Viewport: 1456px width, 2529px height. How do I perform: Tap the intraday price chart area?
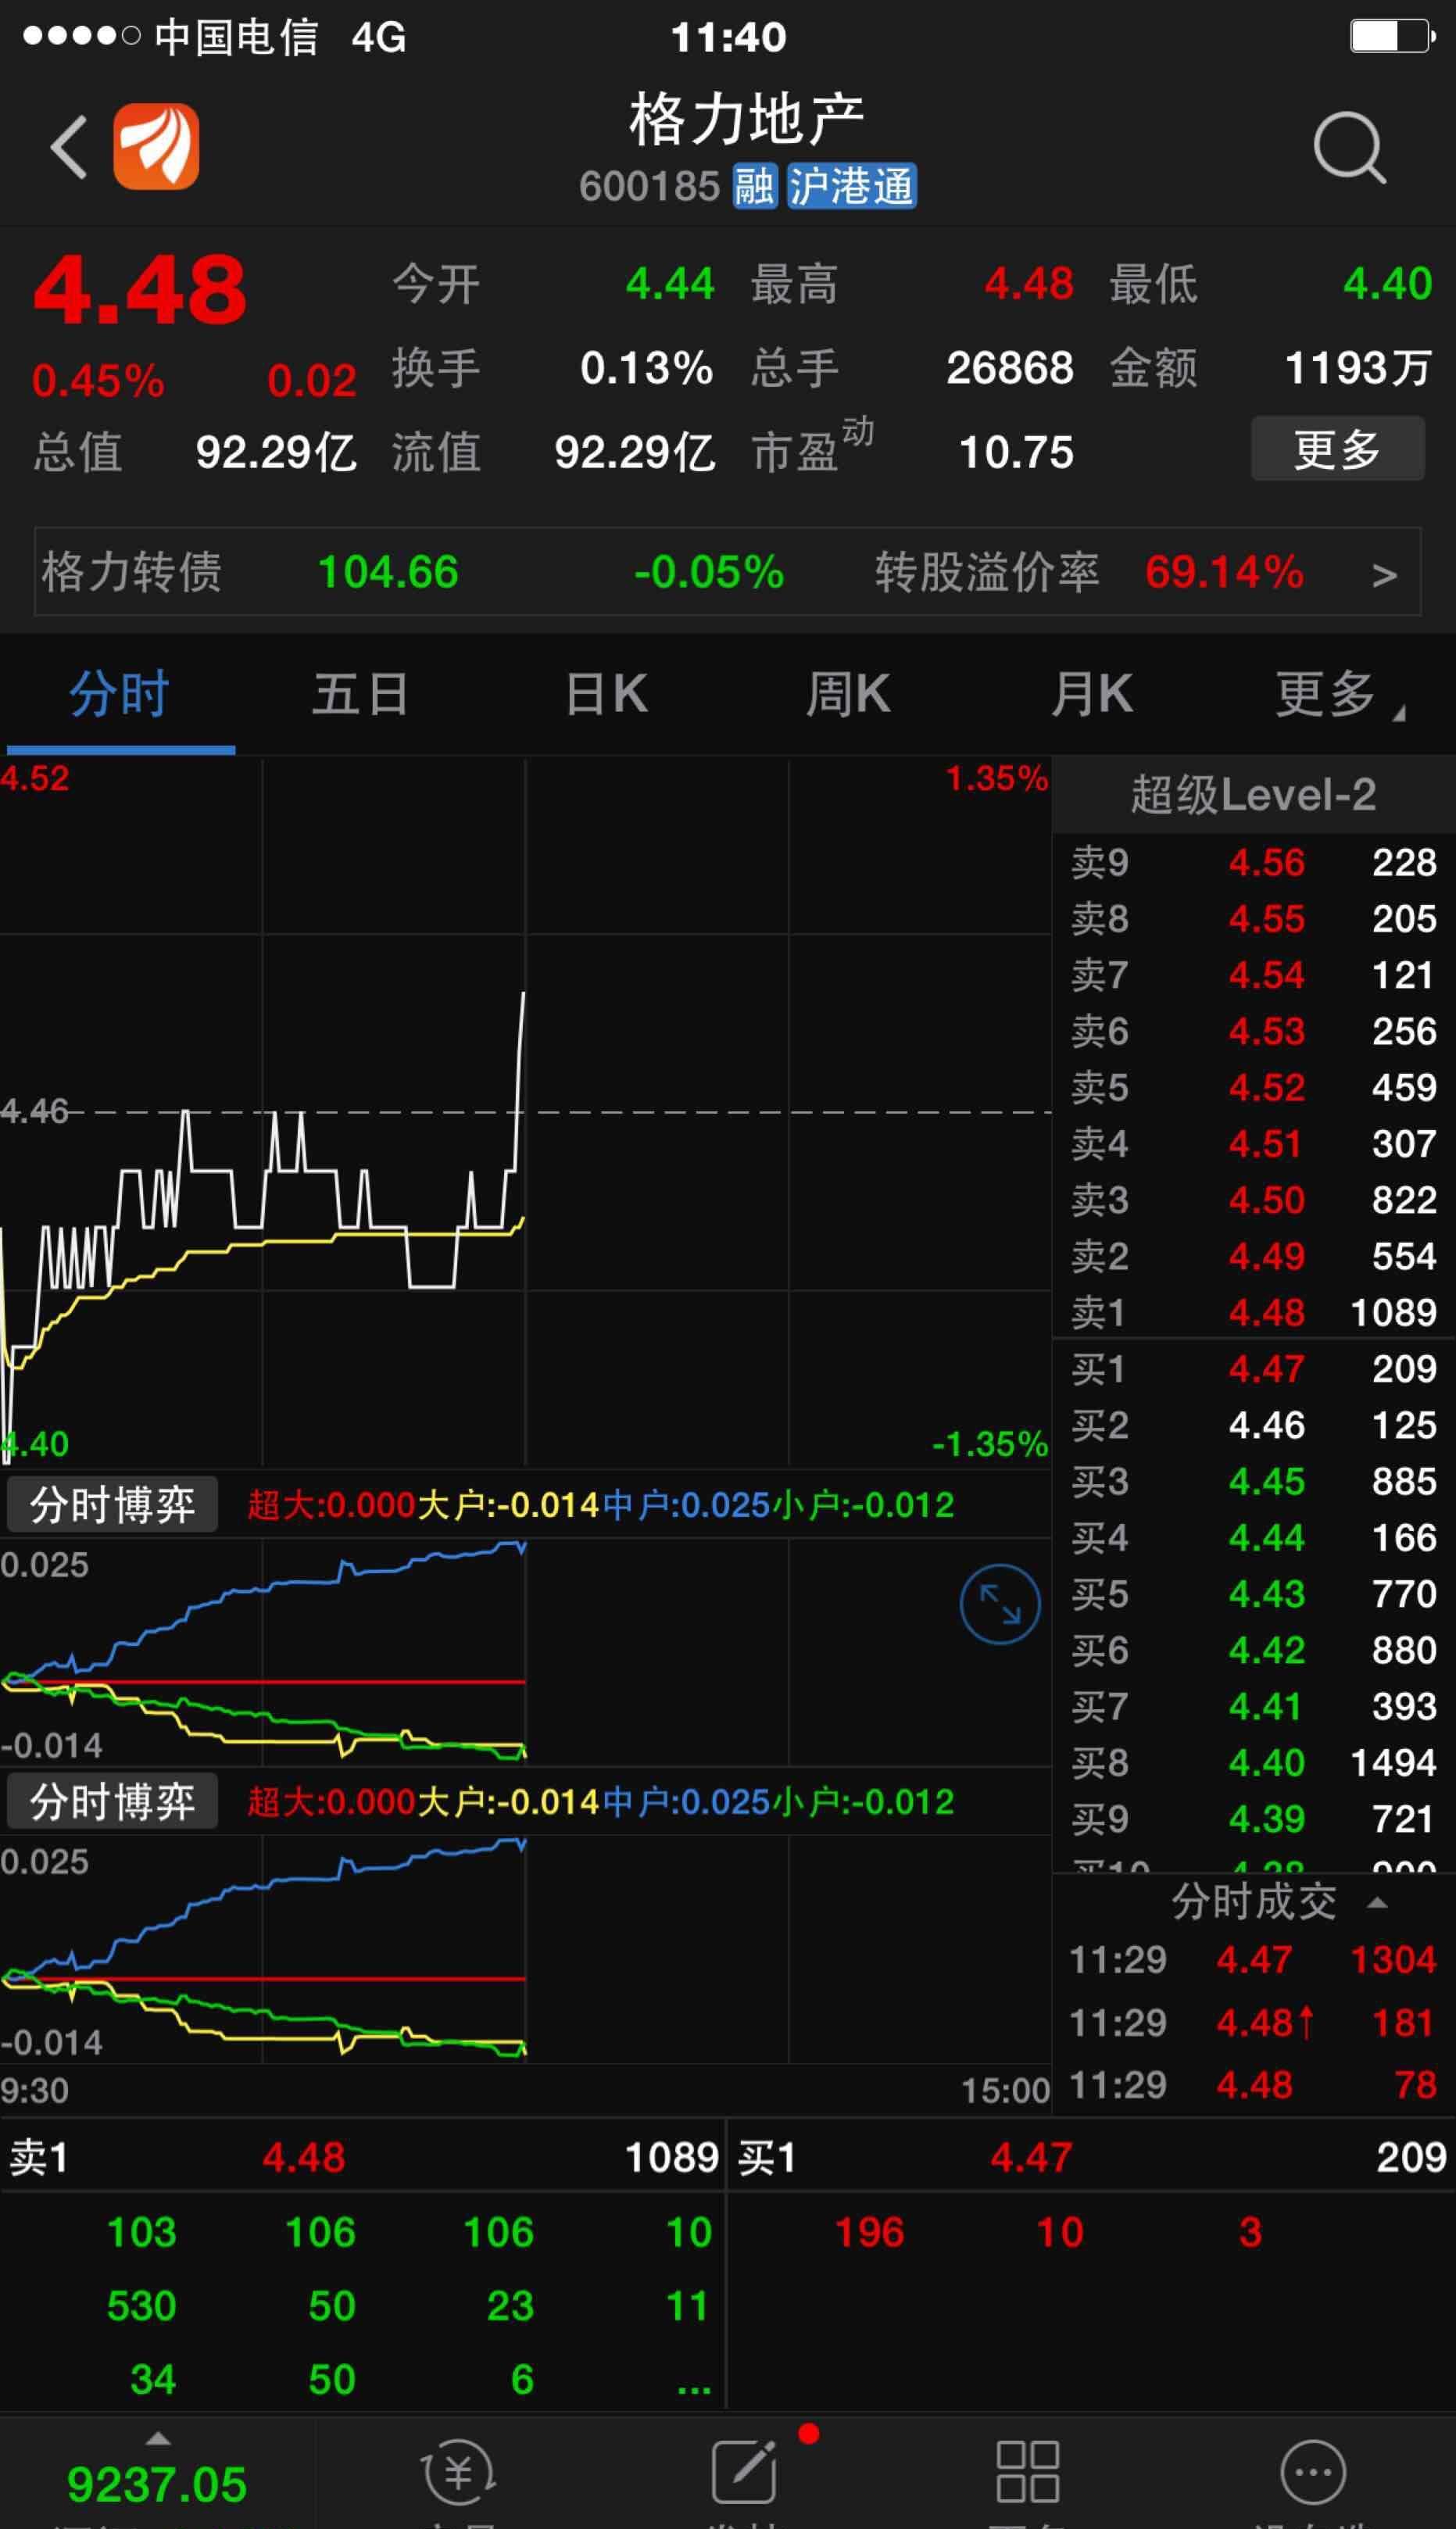[525, 1111]
